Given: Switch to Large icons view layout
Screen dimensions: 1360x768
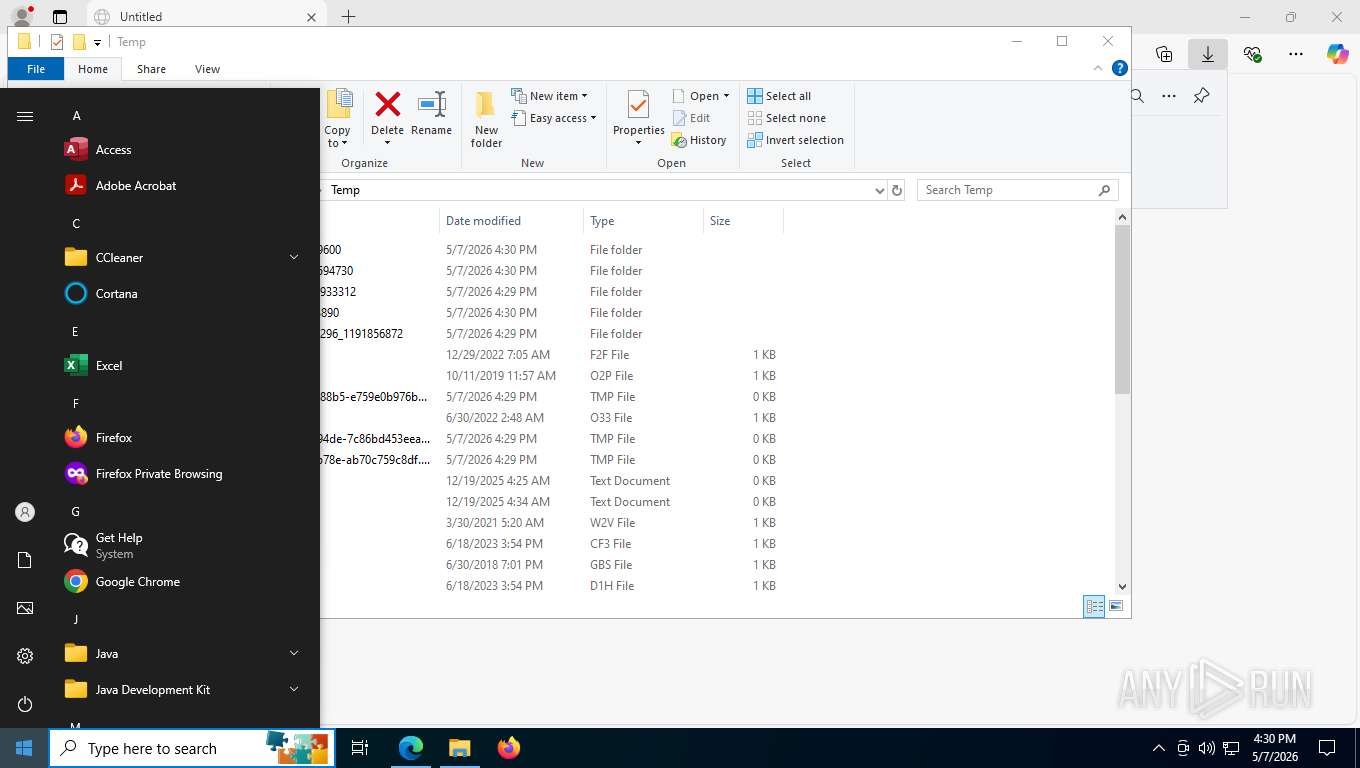Looking at the screenshot, I should (x=1116, y=606).
